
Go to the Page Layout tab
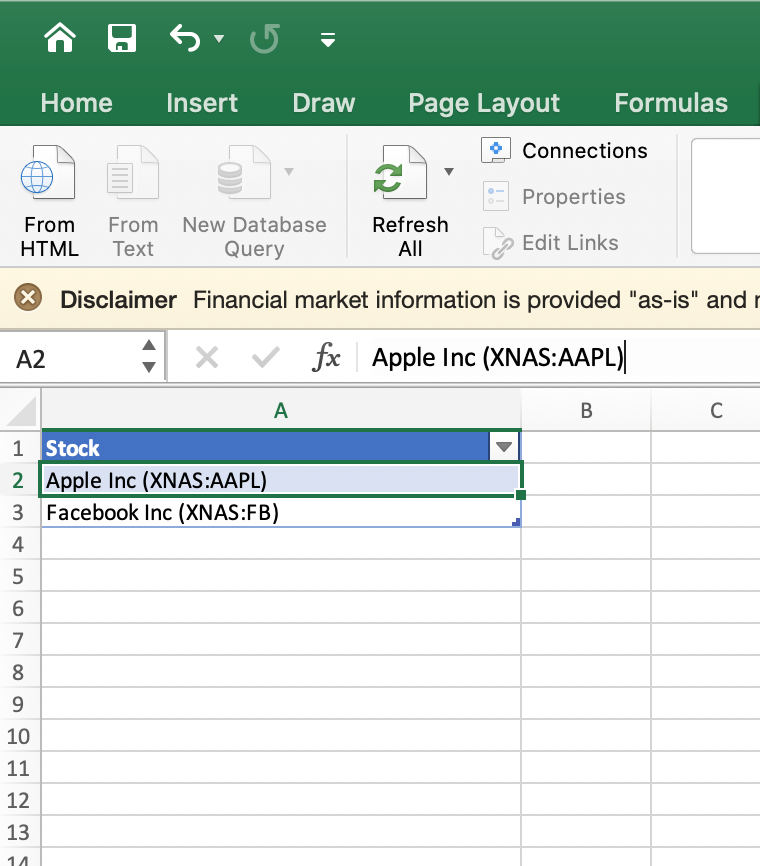click(x=484, y=103)
